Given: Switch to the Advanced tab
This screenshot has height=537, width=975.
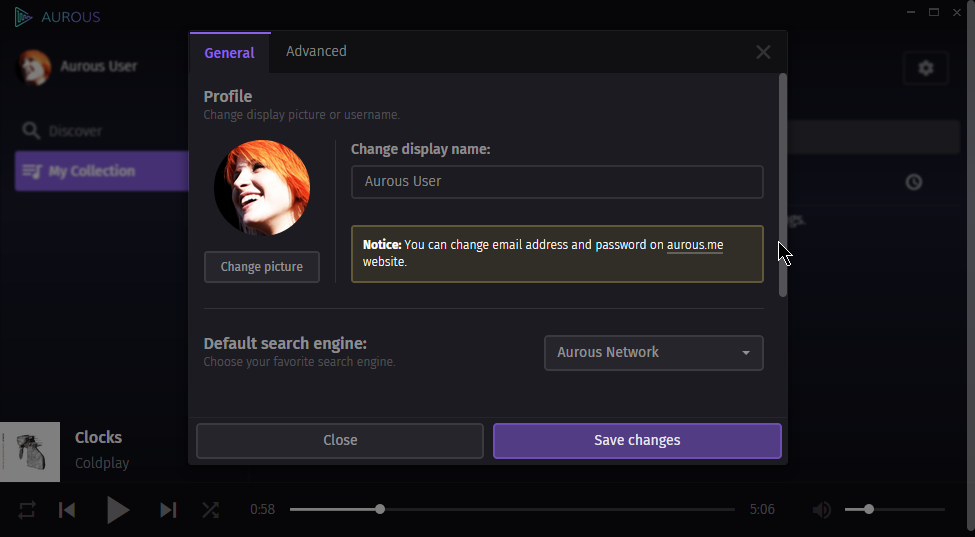Looking at the screenshot, I should [x=316, y=52].
